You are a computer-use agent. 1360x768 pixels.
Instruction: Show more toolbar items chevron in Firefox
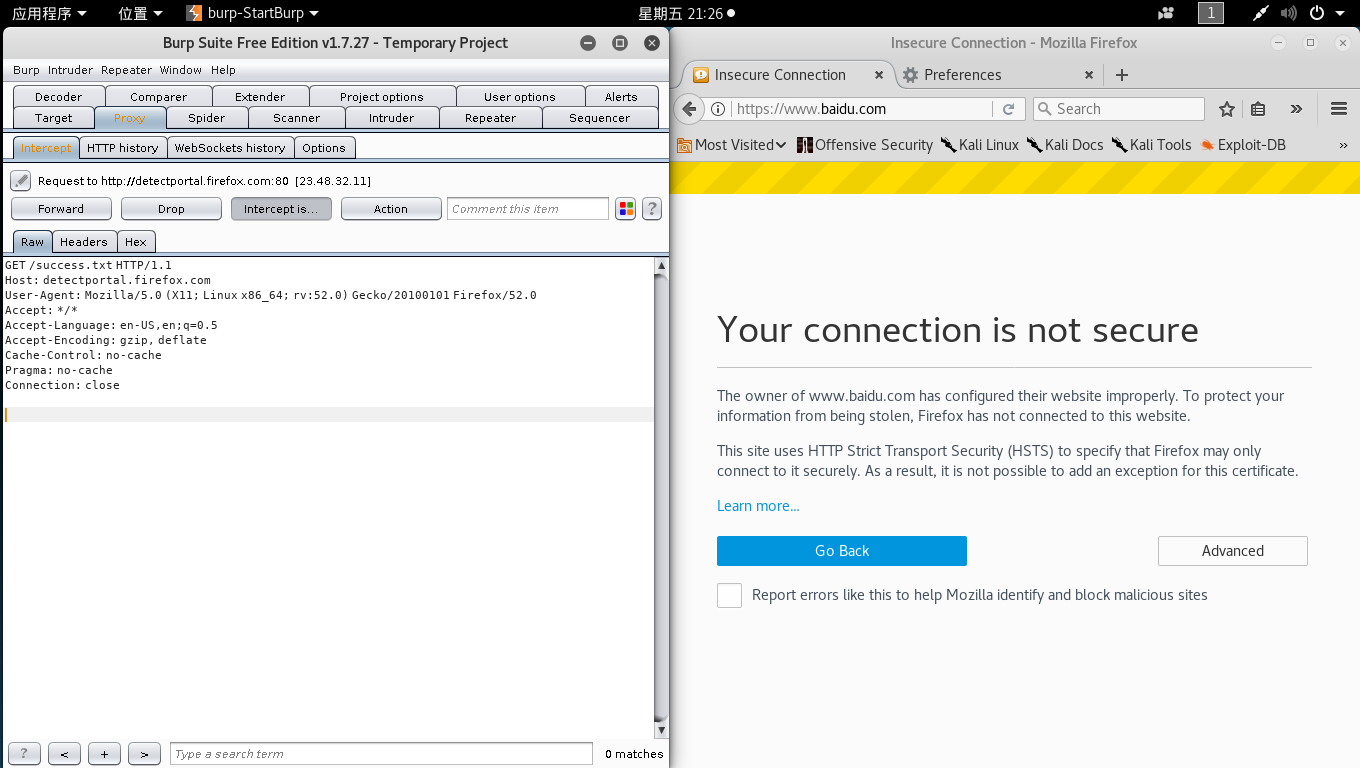click(1297, 109)
